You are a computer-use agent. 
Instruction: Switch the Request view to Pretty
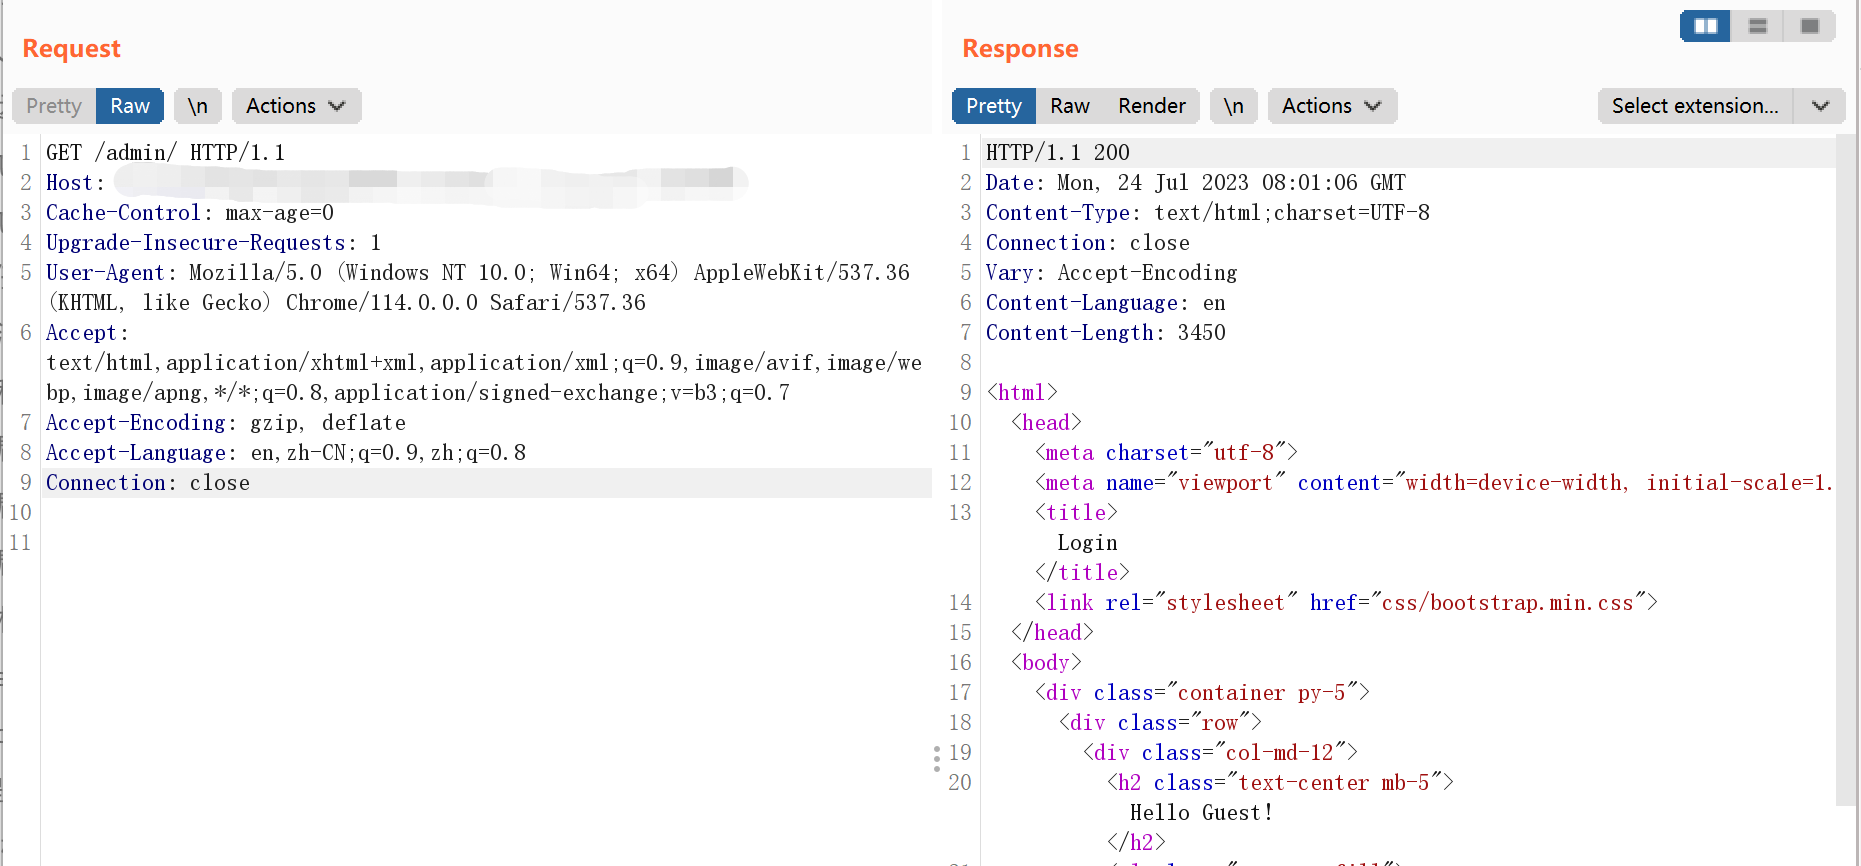coord(54,106)
